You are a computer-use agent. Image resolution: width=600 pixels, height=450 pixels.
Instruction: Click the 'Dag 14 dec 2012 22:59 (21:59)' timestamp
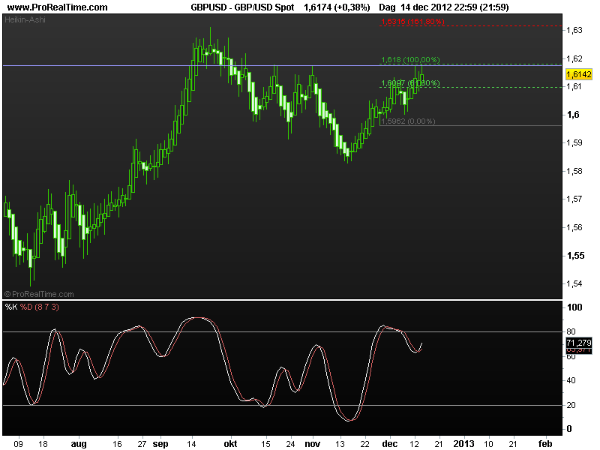pyautogui.click(x=444, y=7)
